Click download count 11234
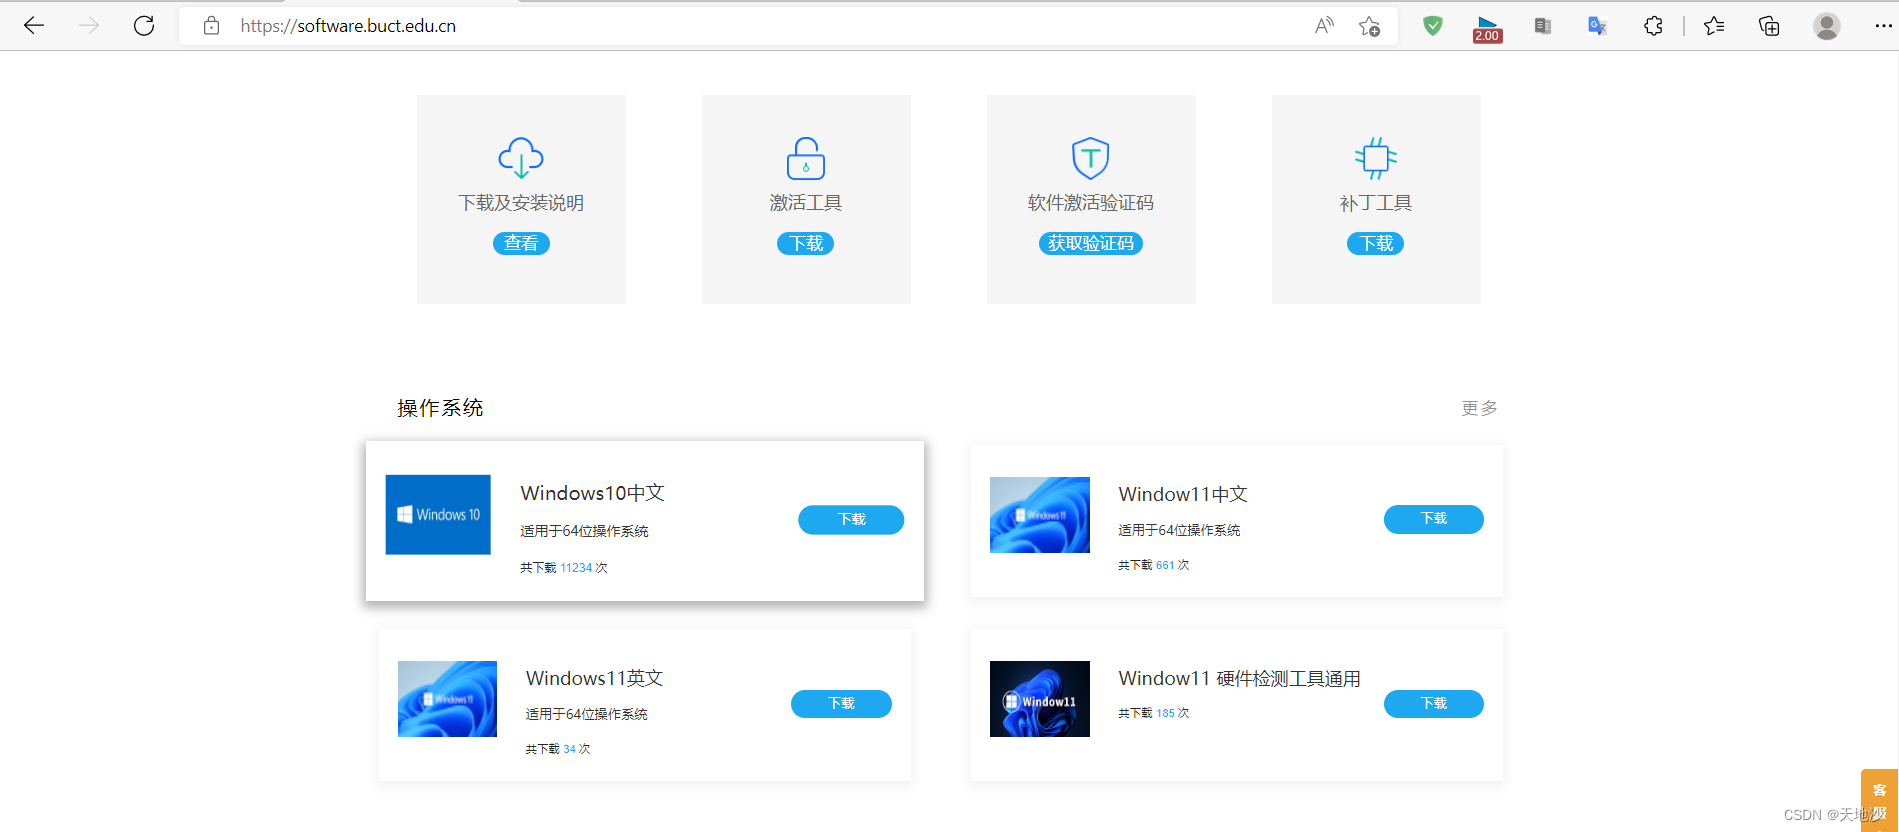This screenshot has width=1899, height=832. tap(576, 568)
